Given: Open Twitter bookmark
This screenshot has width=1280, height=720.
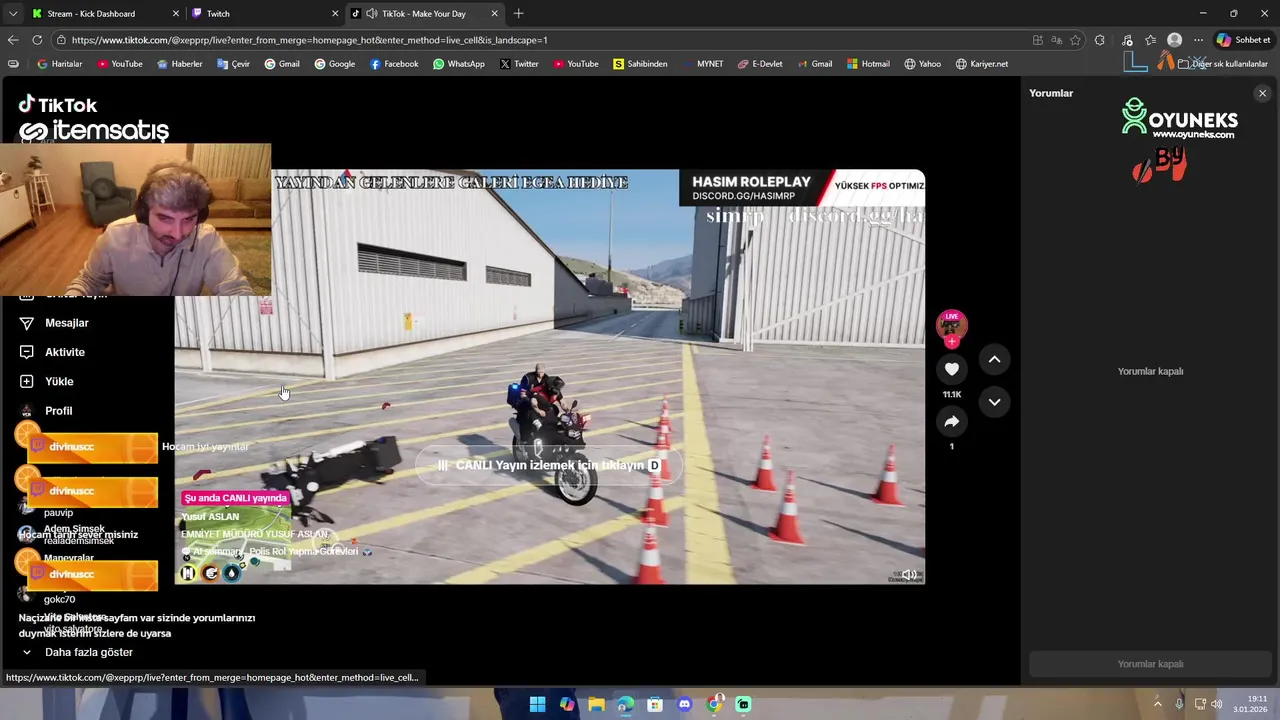Looking at the screenshot, I should point(518,64).
